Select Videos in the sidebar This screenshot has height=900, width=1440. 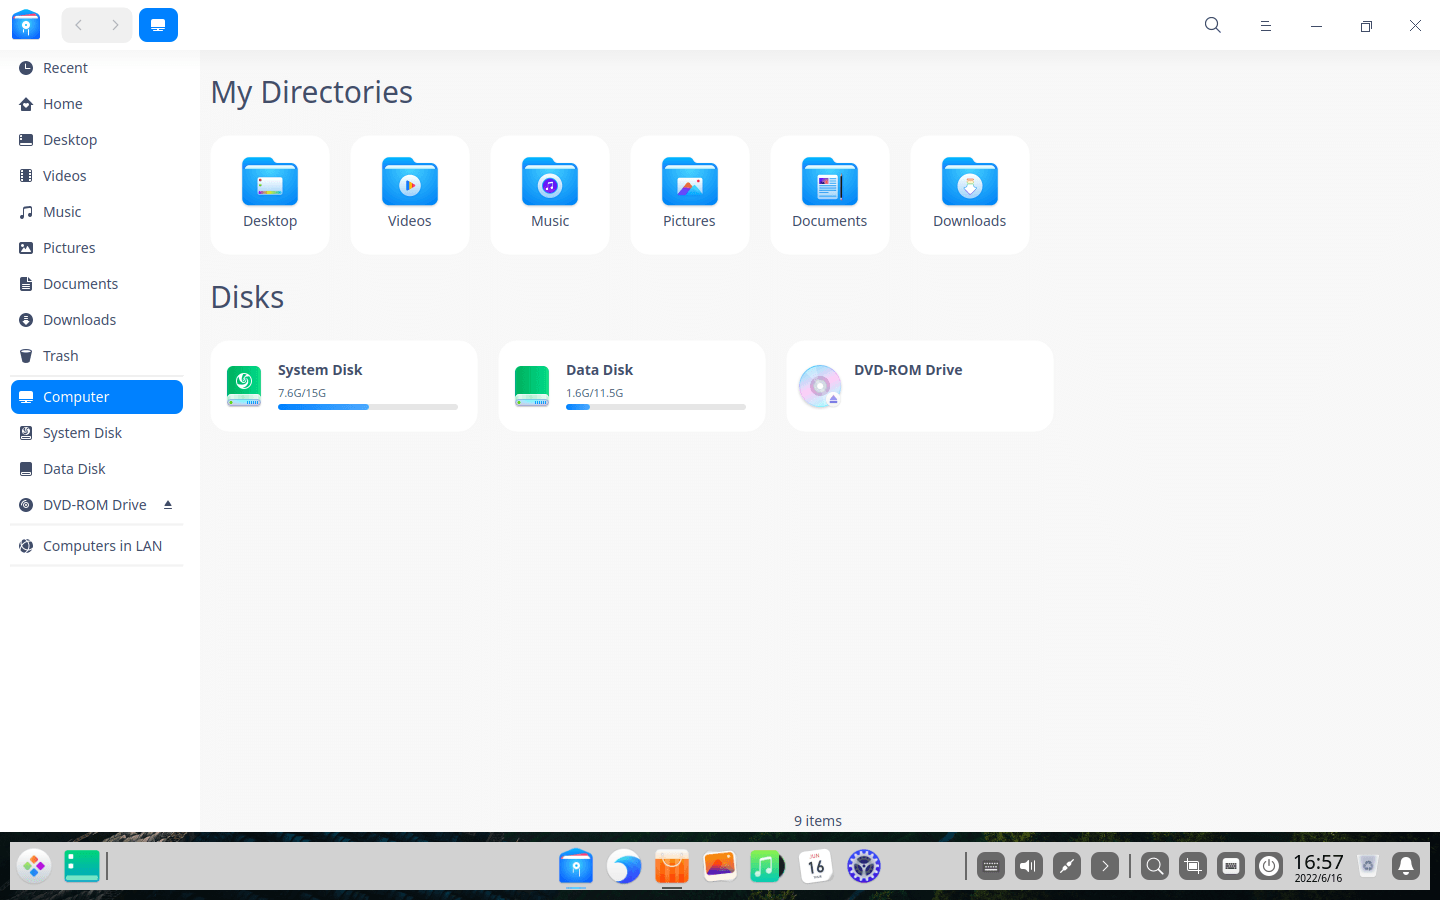[97, 176]
